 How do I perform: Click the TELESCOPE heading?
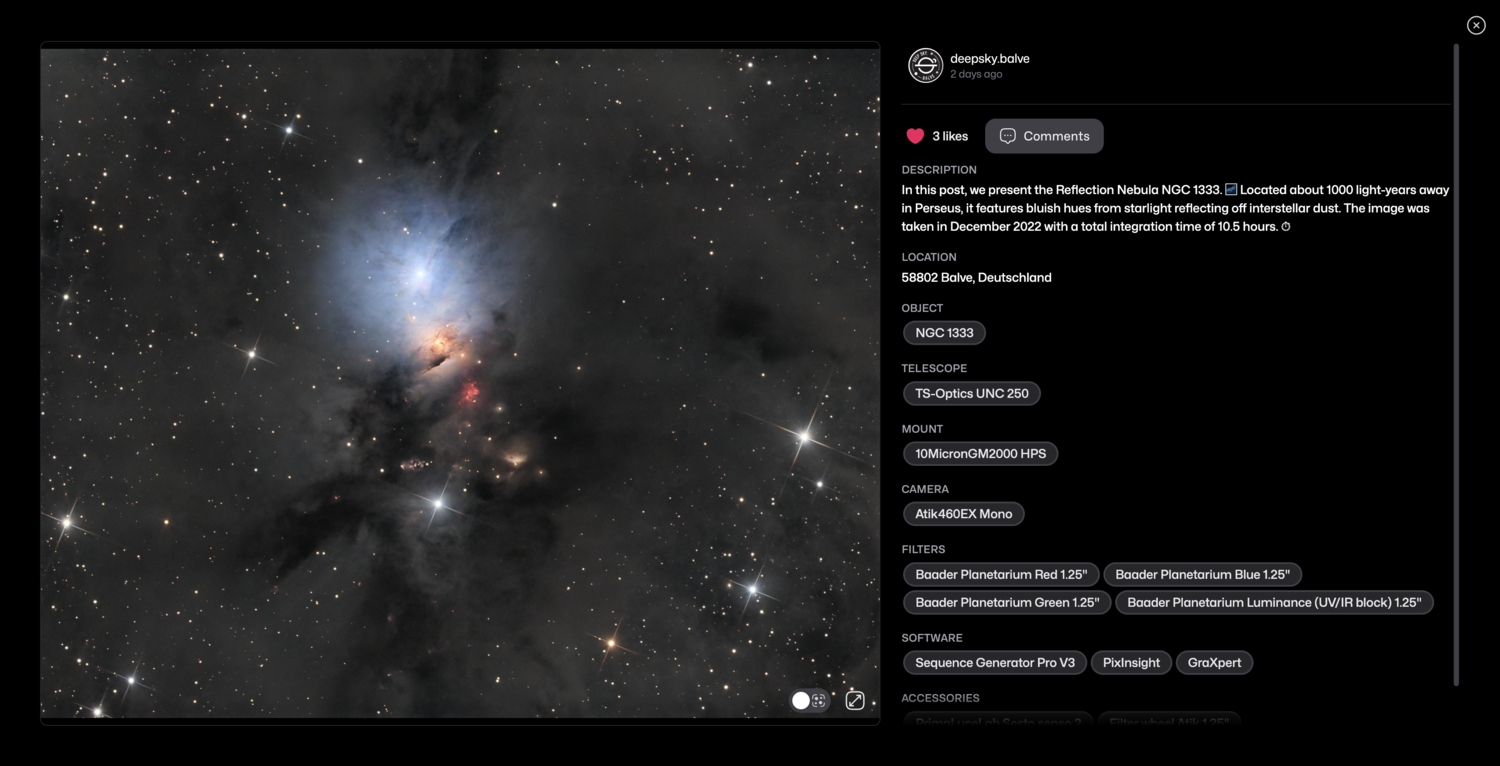[934, 369]
